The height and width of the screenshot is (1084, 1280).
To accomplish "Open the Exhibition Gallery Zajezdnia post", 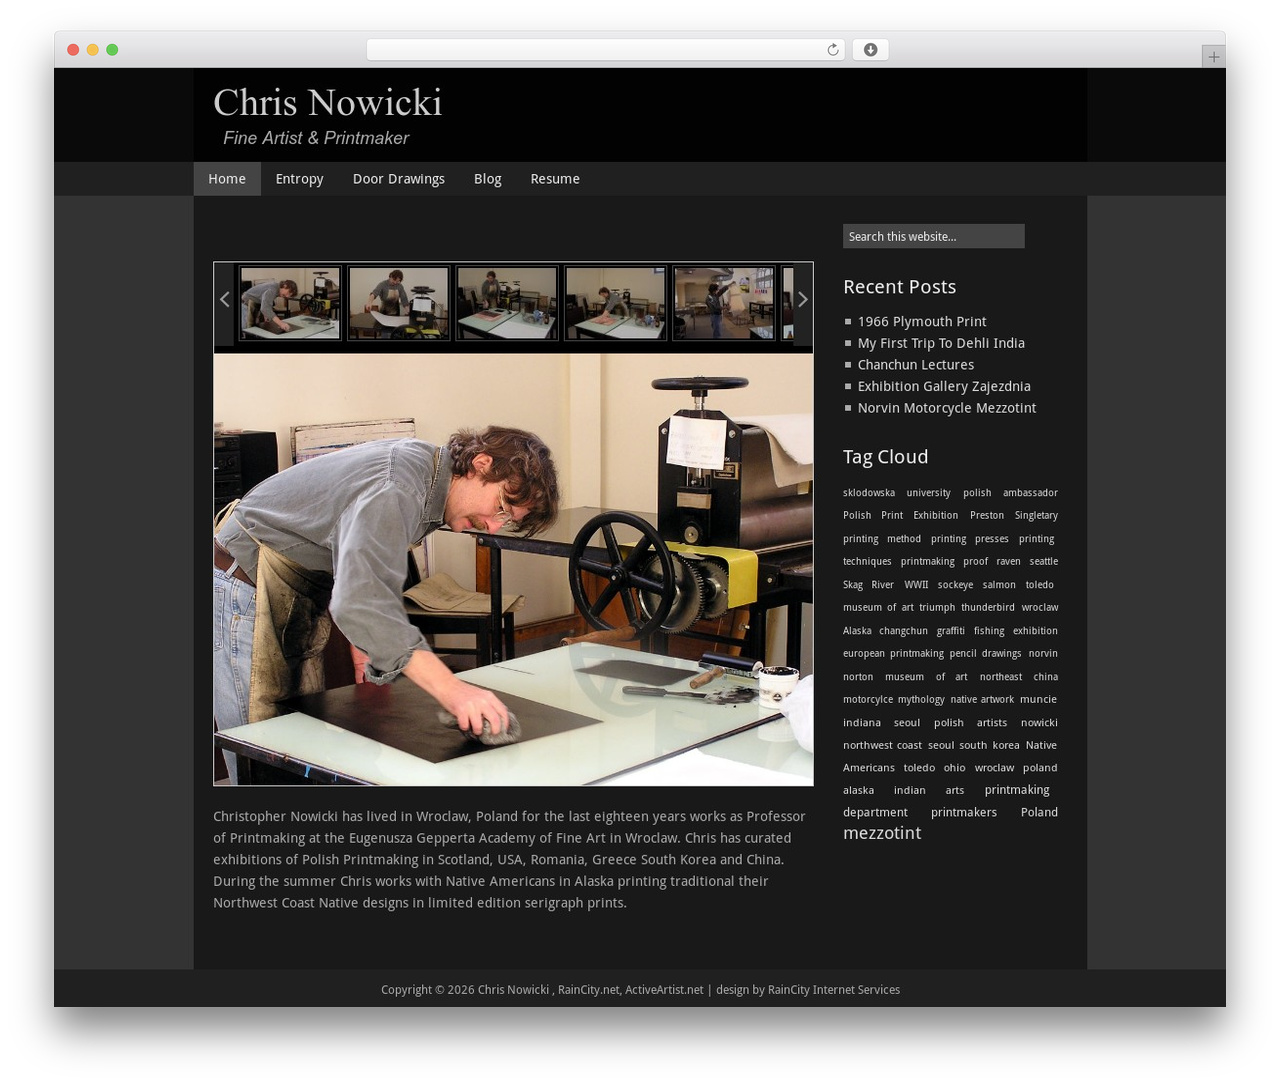I will (x=944, y=386).
